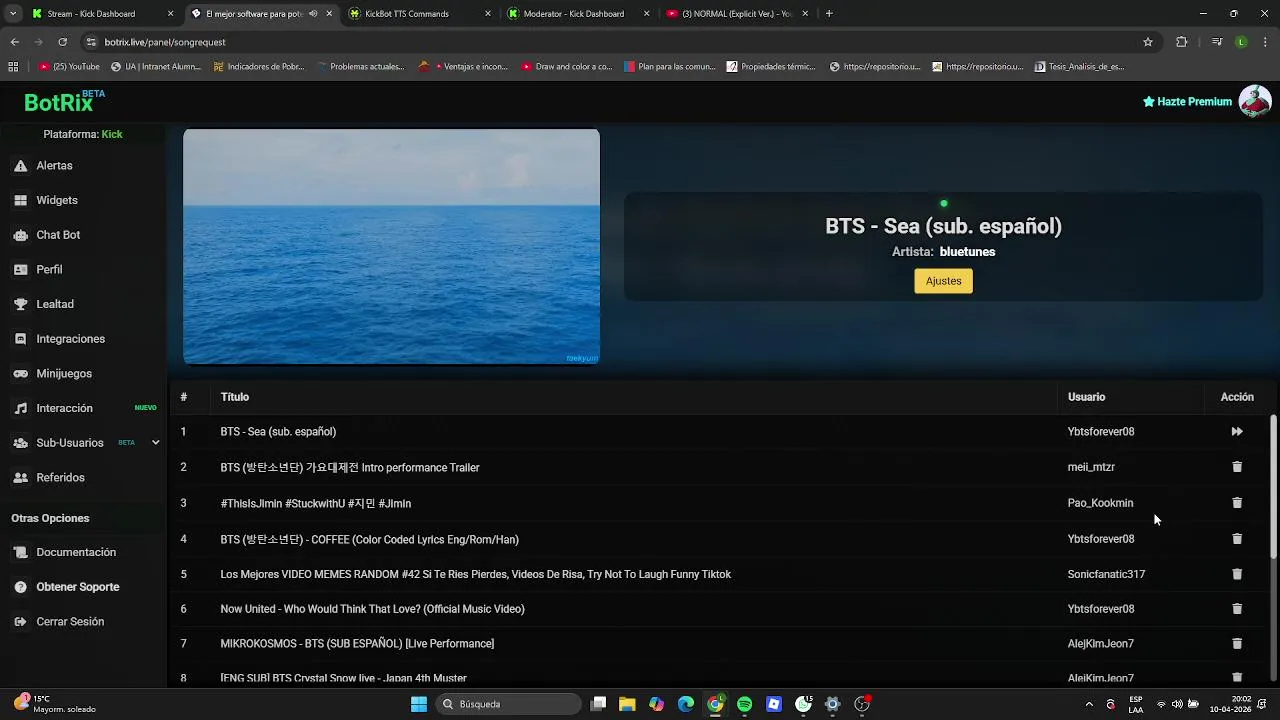Screen dimensions: 1280x720
Task: Open the YouTube bookmark
Action: tap(69, 67)
